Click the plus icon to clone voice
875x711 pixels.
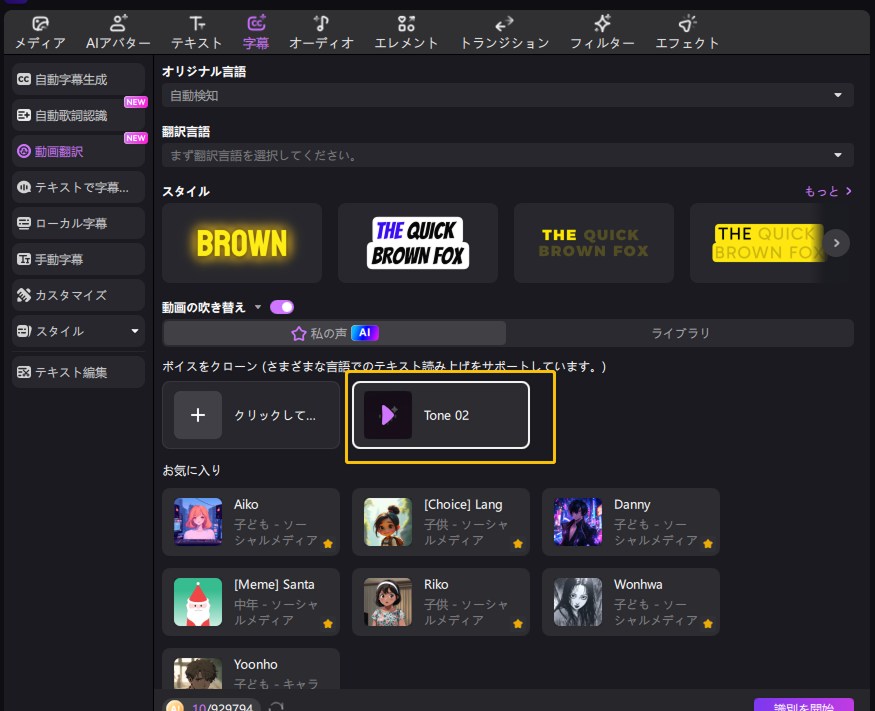click(x=198, y=415)
